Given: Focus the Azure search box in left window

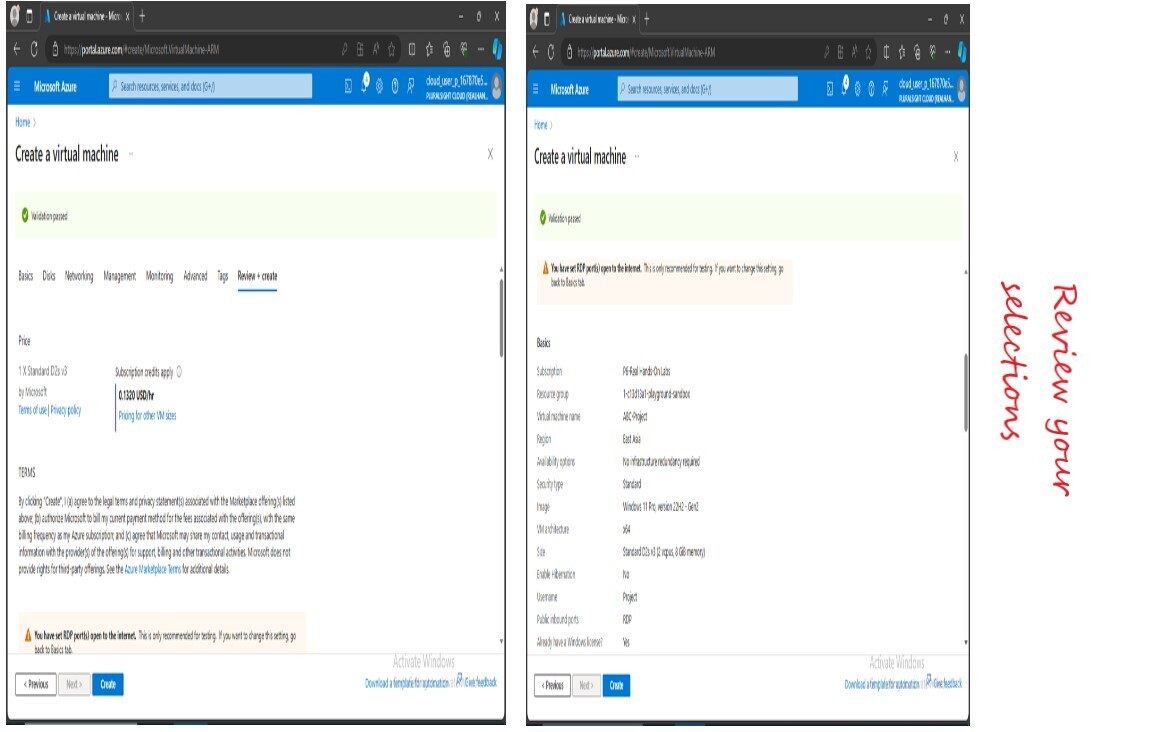Looking at the screenshot, I should click(x=210, y=86).
